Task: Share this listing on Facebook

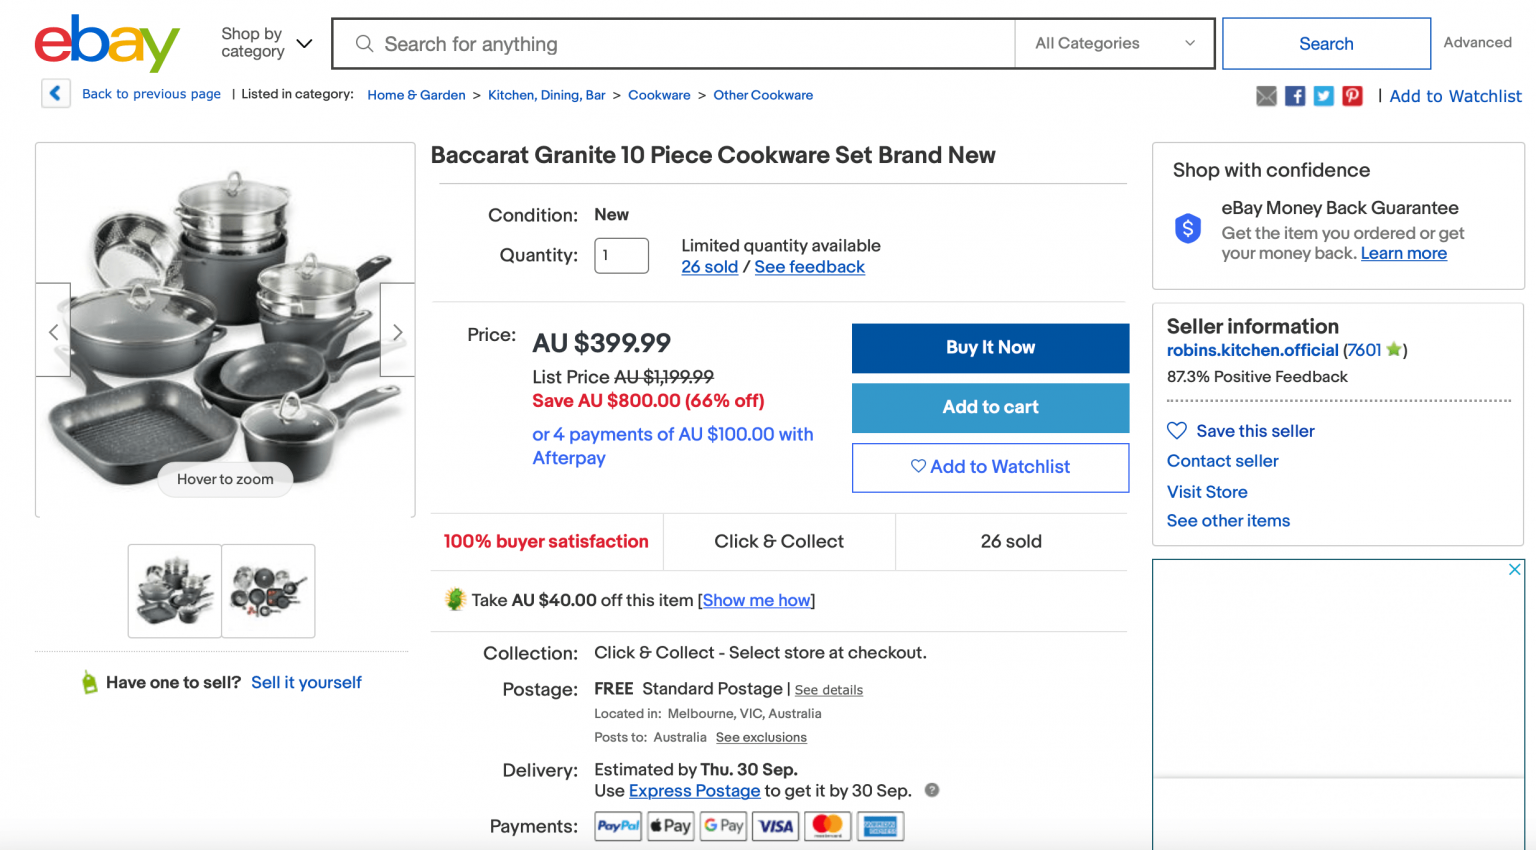Action: [x=1294, y=95]
